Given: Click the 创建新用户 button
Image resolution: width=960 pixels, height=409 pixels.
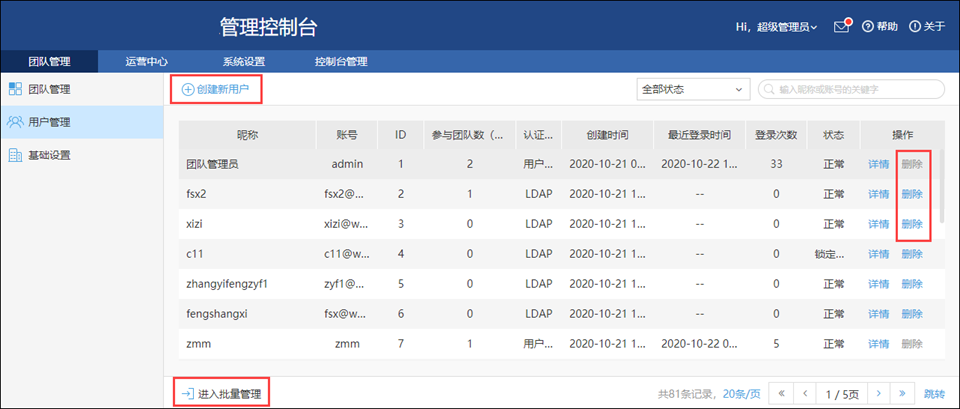Looking at the screenshot, I should [216, 90].
